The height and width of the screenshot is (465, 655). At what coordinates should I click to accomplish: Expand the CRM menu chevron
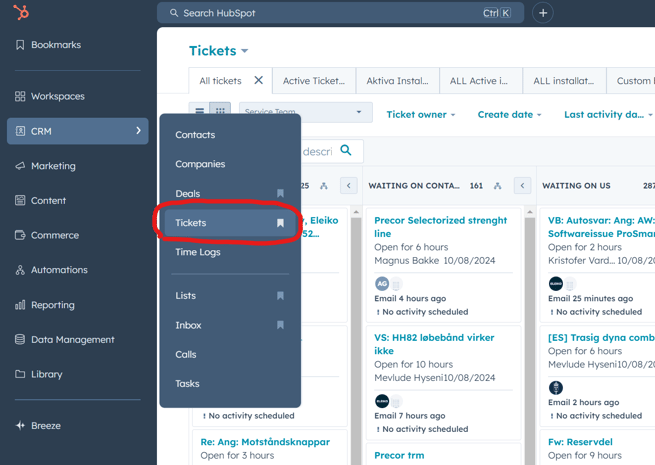[x=138, y=131]
